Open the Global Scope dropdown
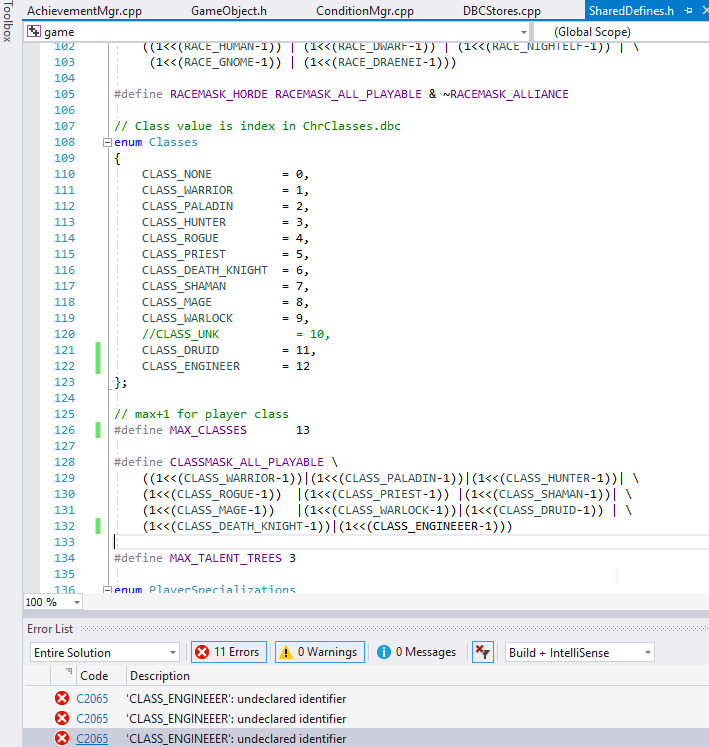Screen dimensions: 709x747 tap(592, 32)
